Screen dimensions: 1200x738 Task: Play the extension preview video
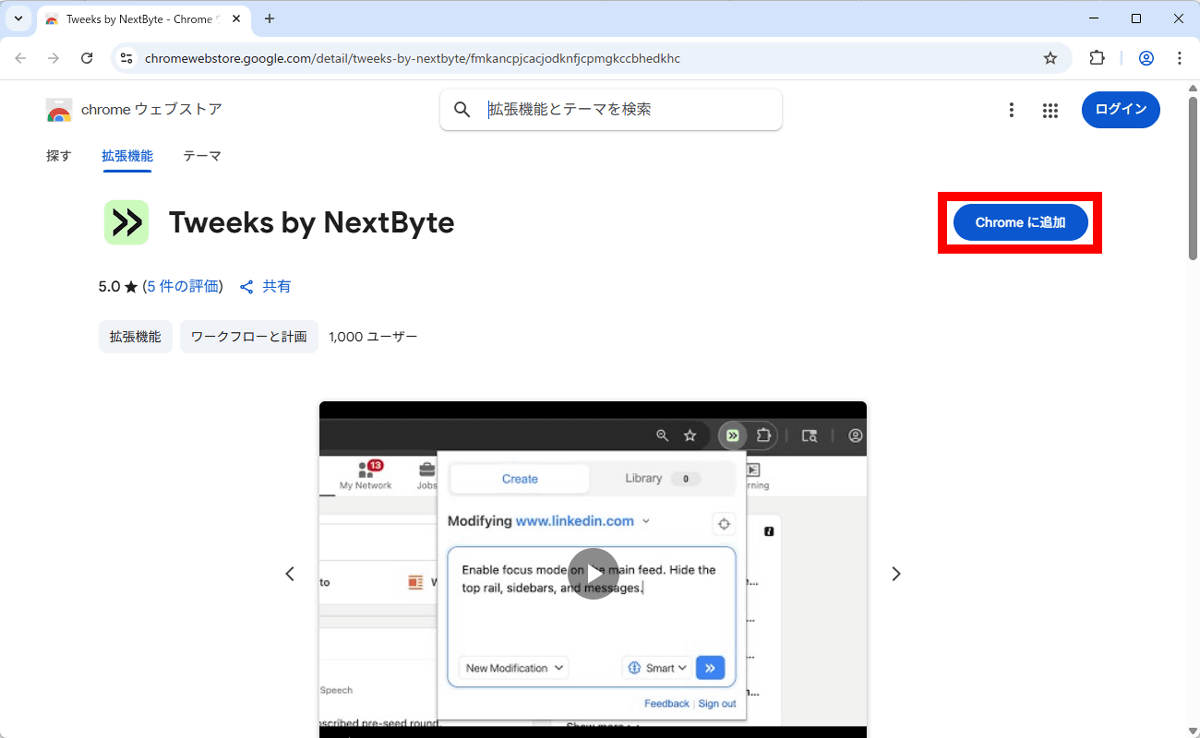(593, 574)
